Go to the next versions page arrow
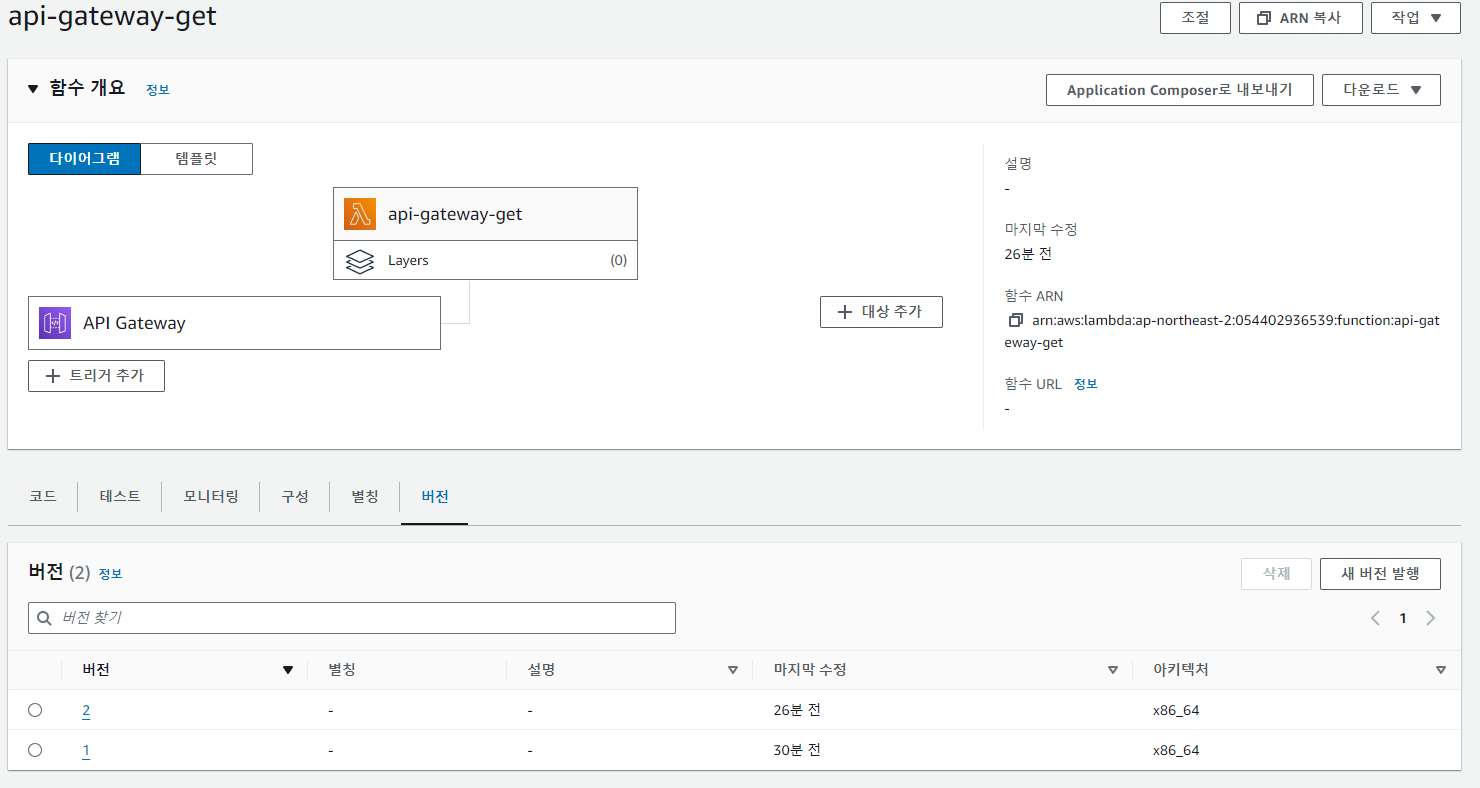 [x=1431, y=618]
